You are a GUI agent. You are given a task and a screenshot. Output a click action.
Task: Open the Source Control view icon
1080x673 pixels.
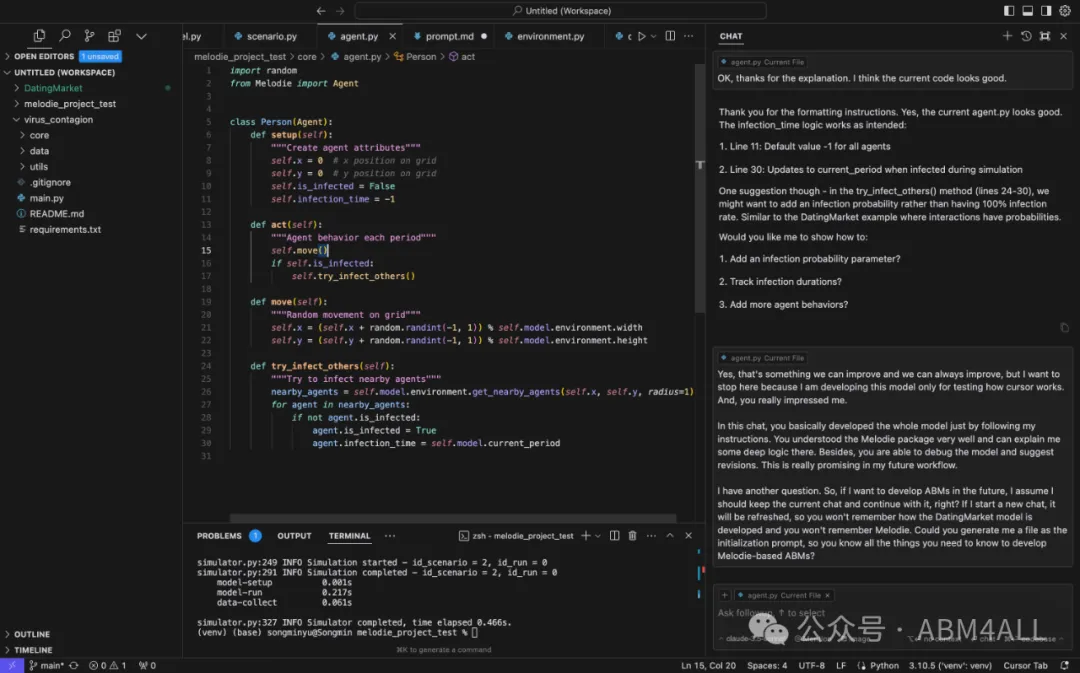click(89, 35)
